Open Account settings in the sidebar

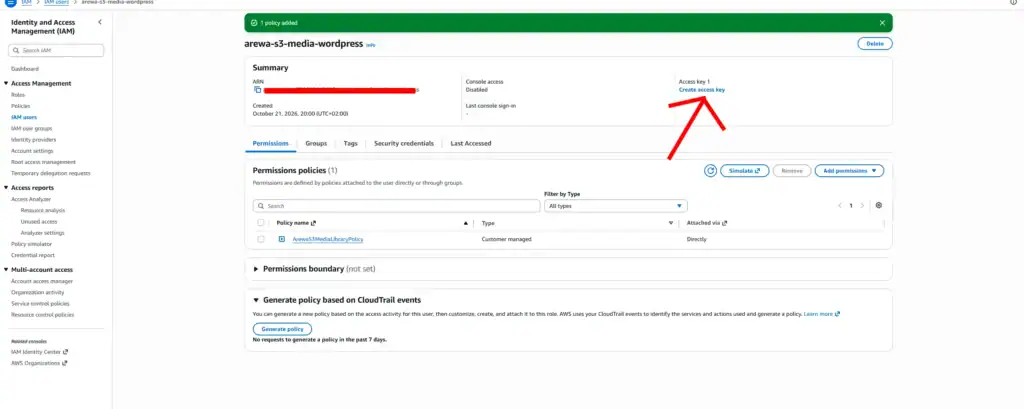[32, 151]
